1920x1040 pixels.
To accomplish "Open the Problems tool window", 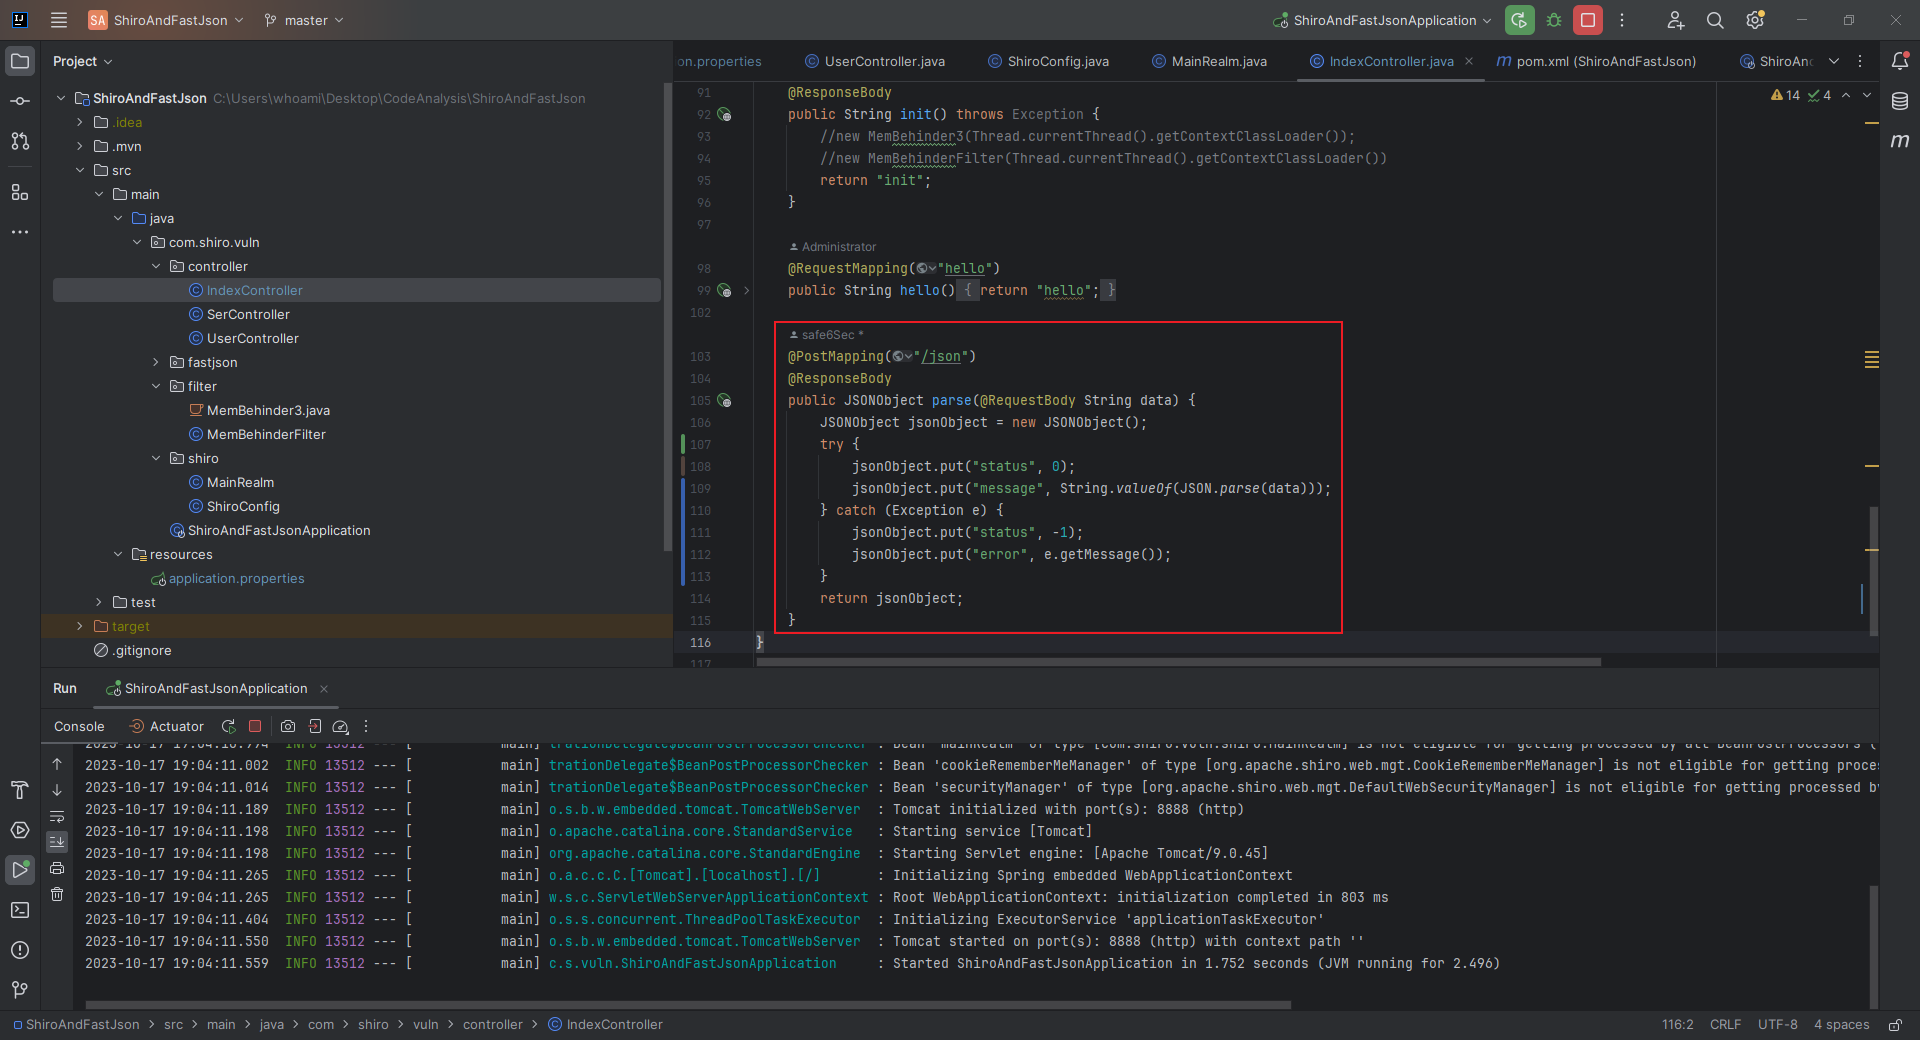I will pos(20,950).
